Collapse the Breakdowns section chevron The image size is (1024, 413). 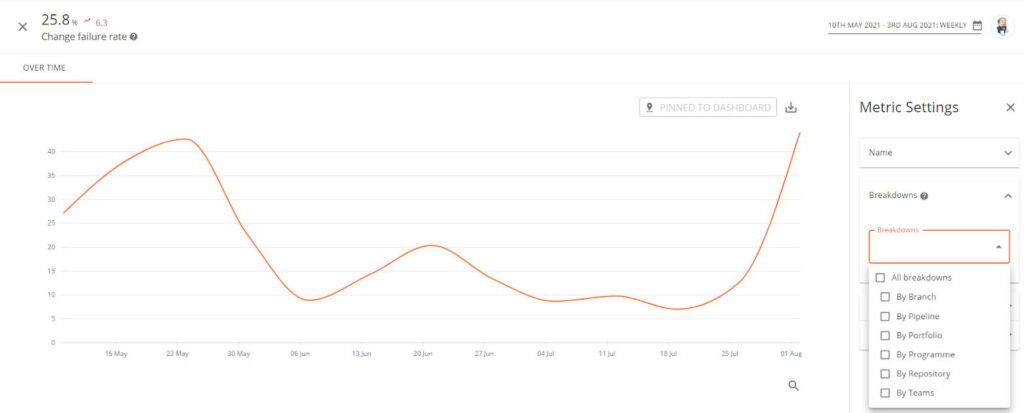(1007, 196)
